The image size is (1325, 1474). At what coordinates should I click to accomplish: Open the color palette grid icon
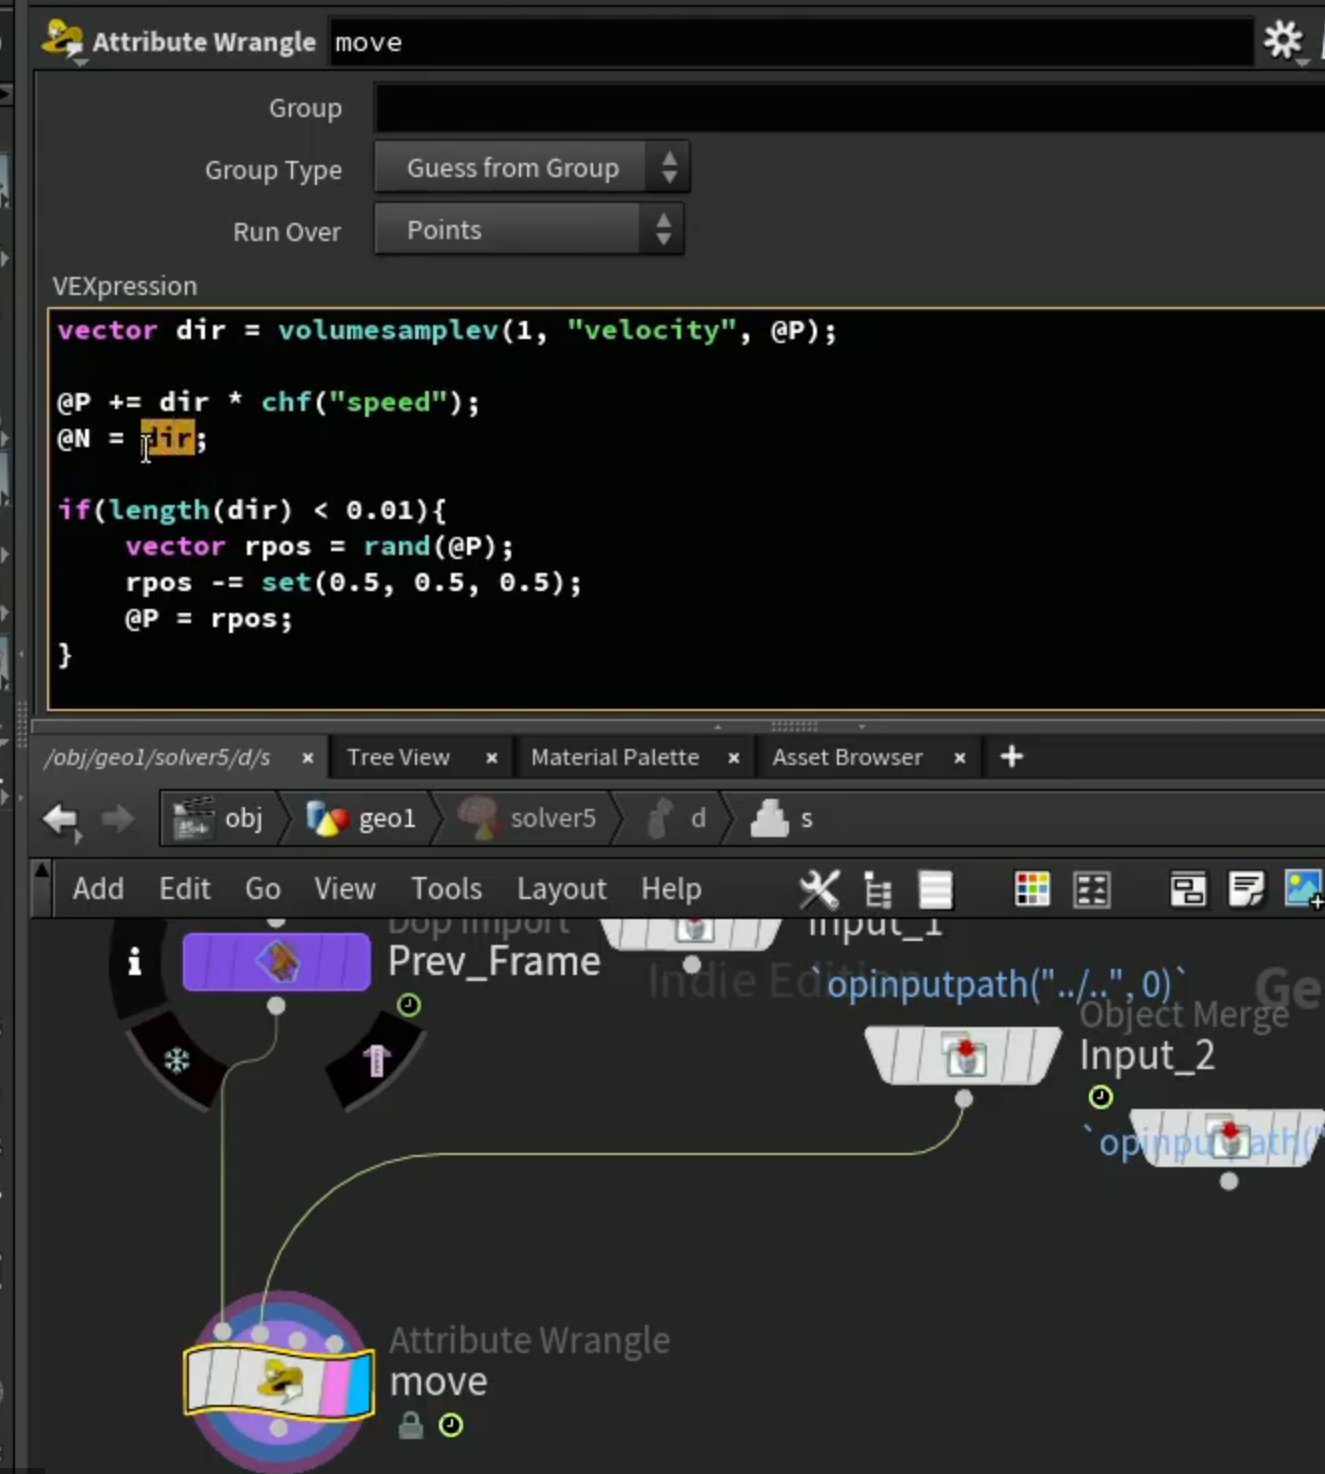point(1032,889)
